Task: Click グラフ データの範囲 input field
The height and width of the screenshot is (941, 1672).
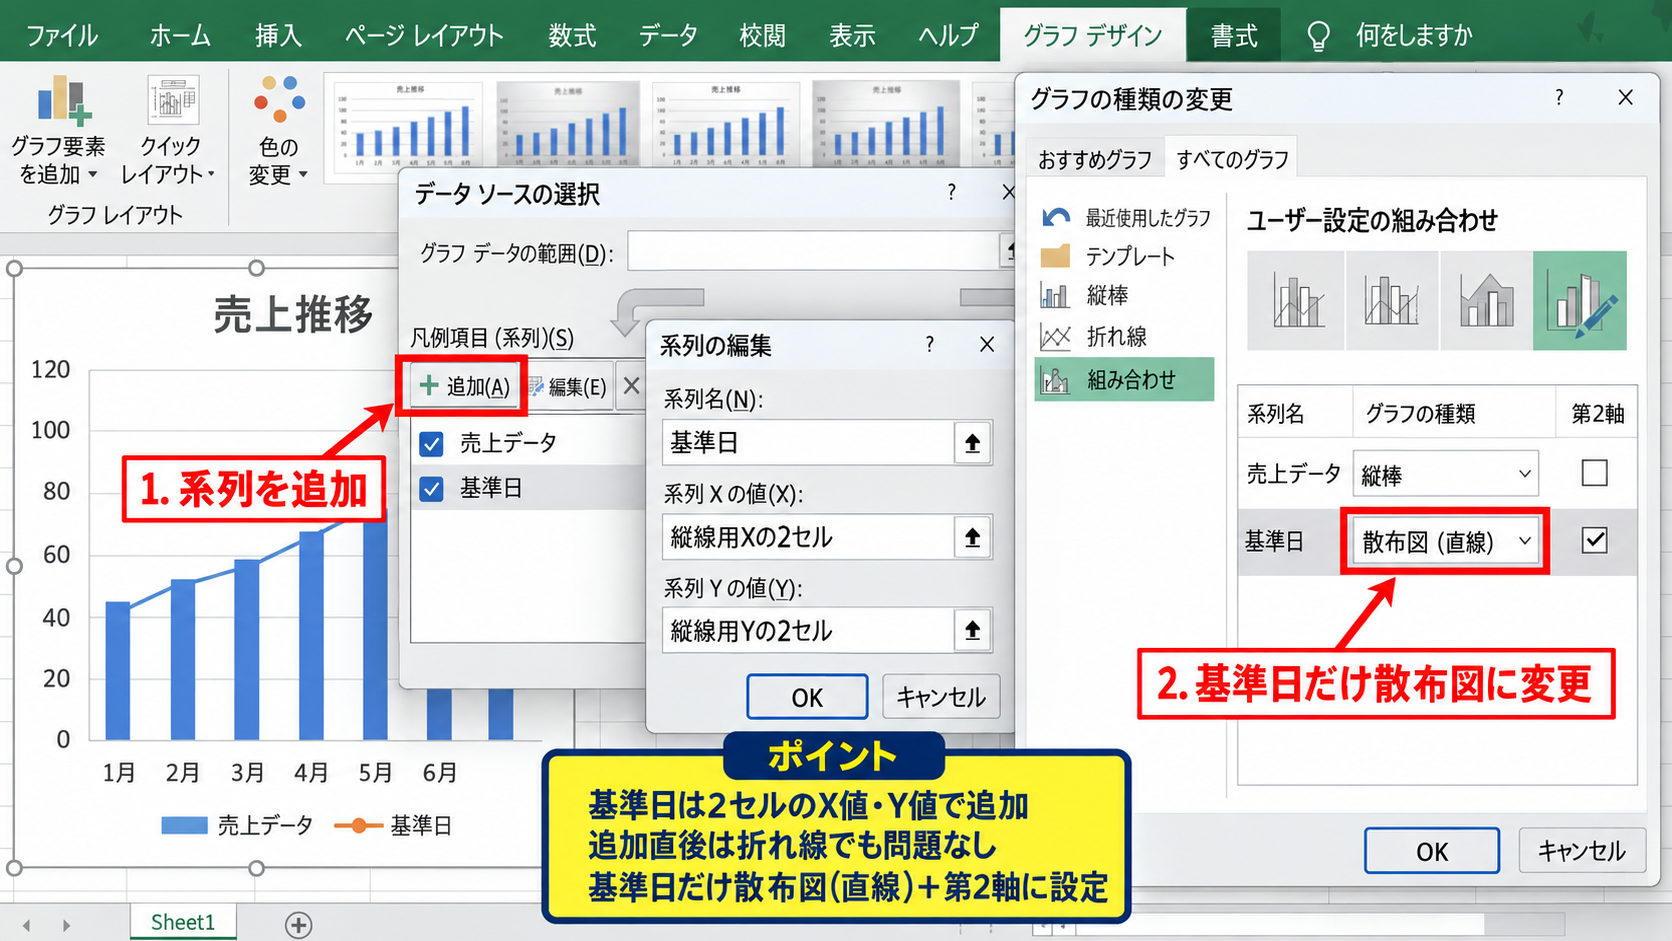Action: [815, 252]
